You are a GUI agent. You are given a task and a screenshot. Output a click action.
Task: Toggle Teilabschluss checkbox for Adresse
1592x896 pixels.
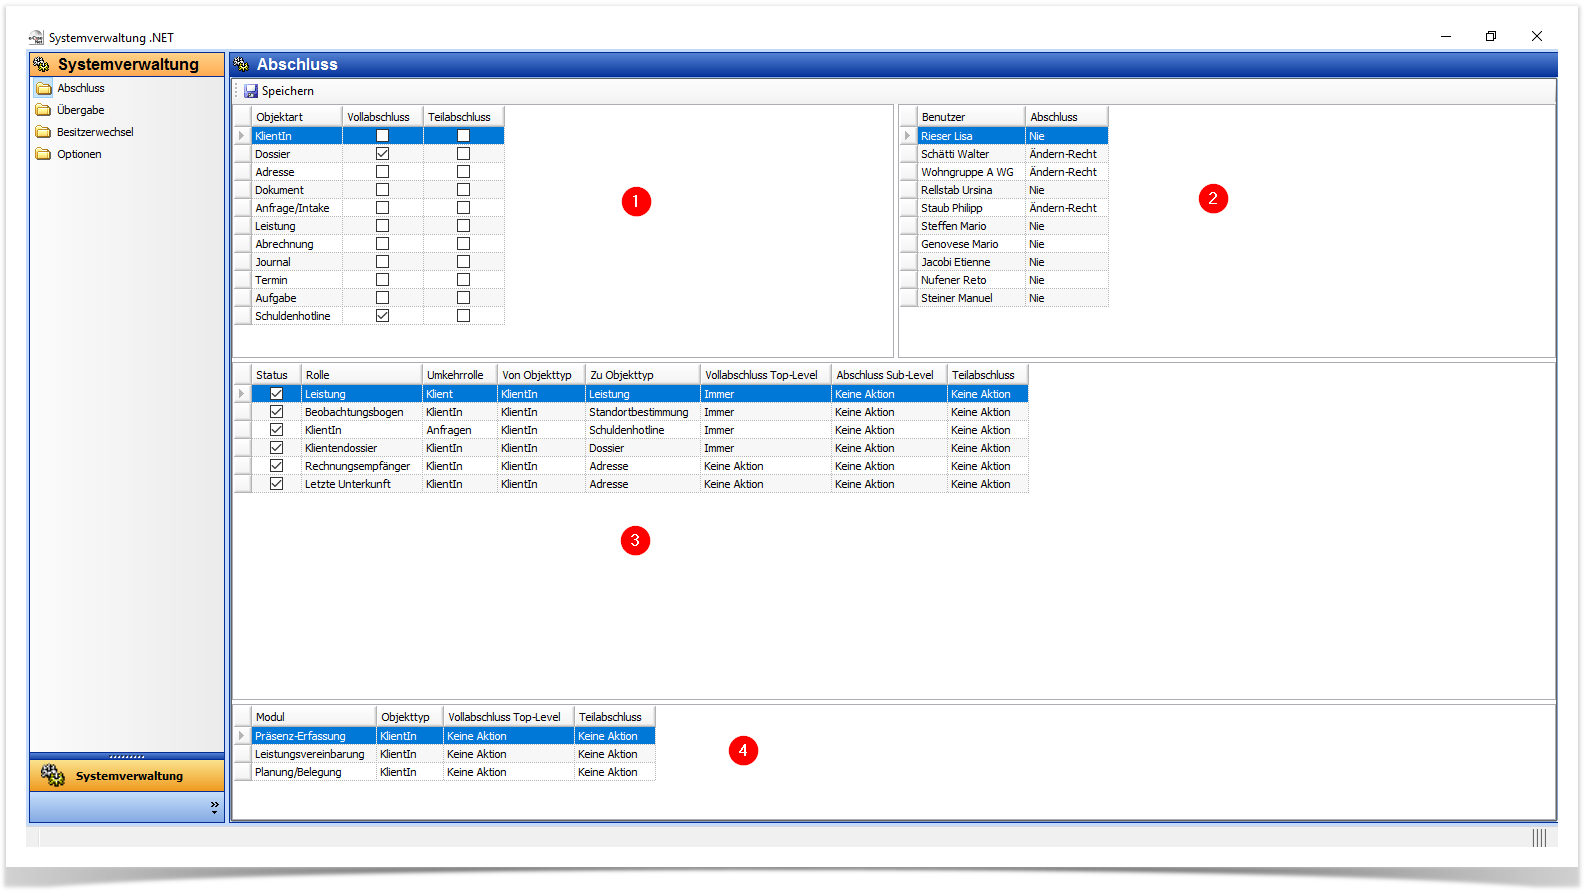tap(463, 172)
